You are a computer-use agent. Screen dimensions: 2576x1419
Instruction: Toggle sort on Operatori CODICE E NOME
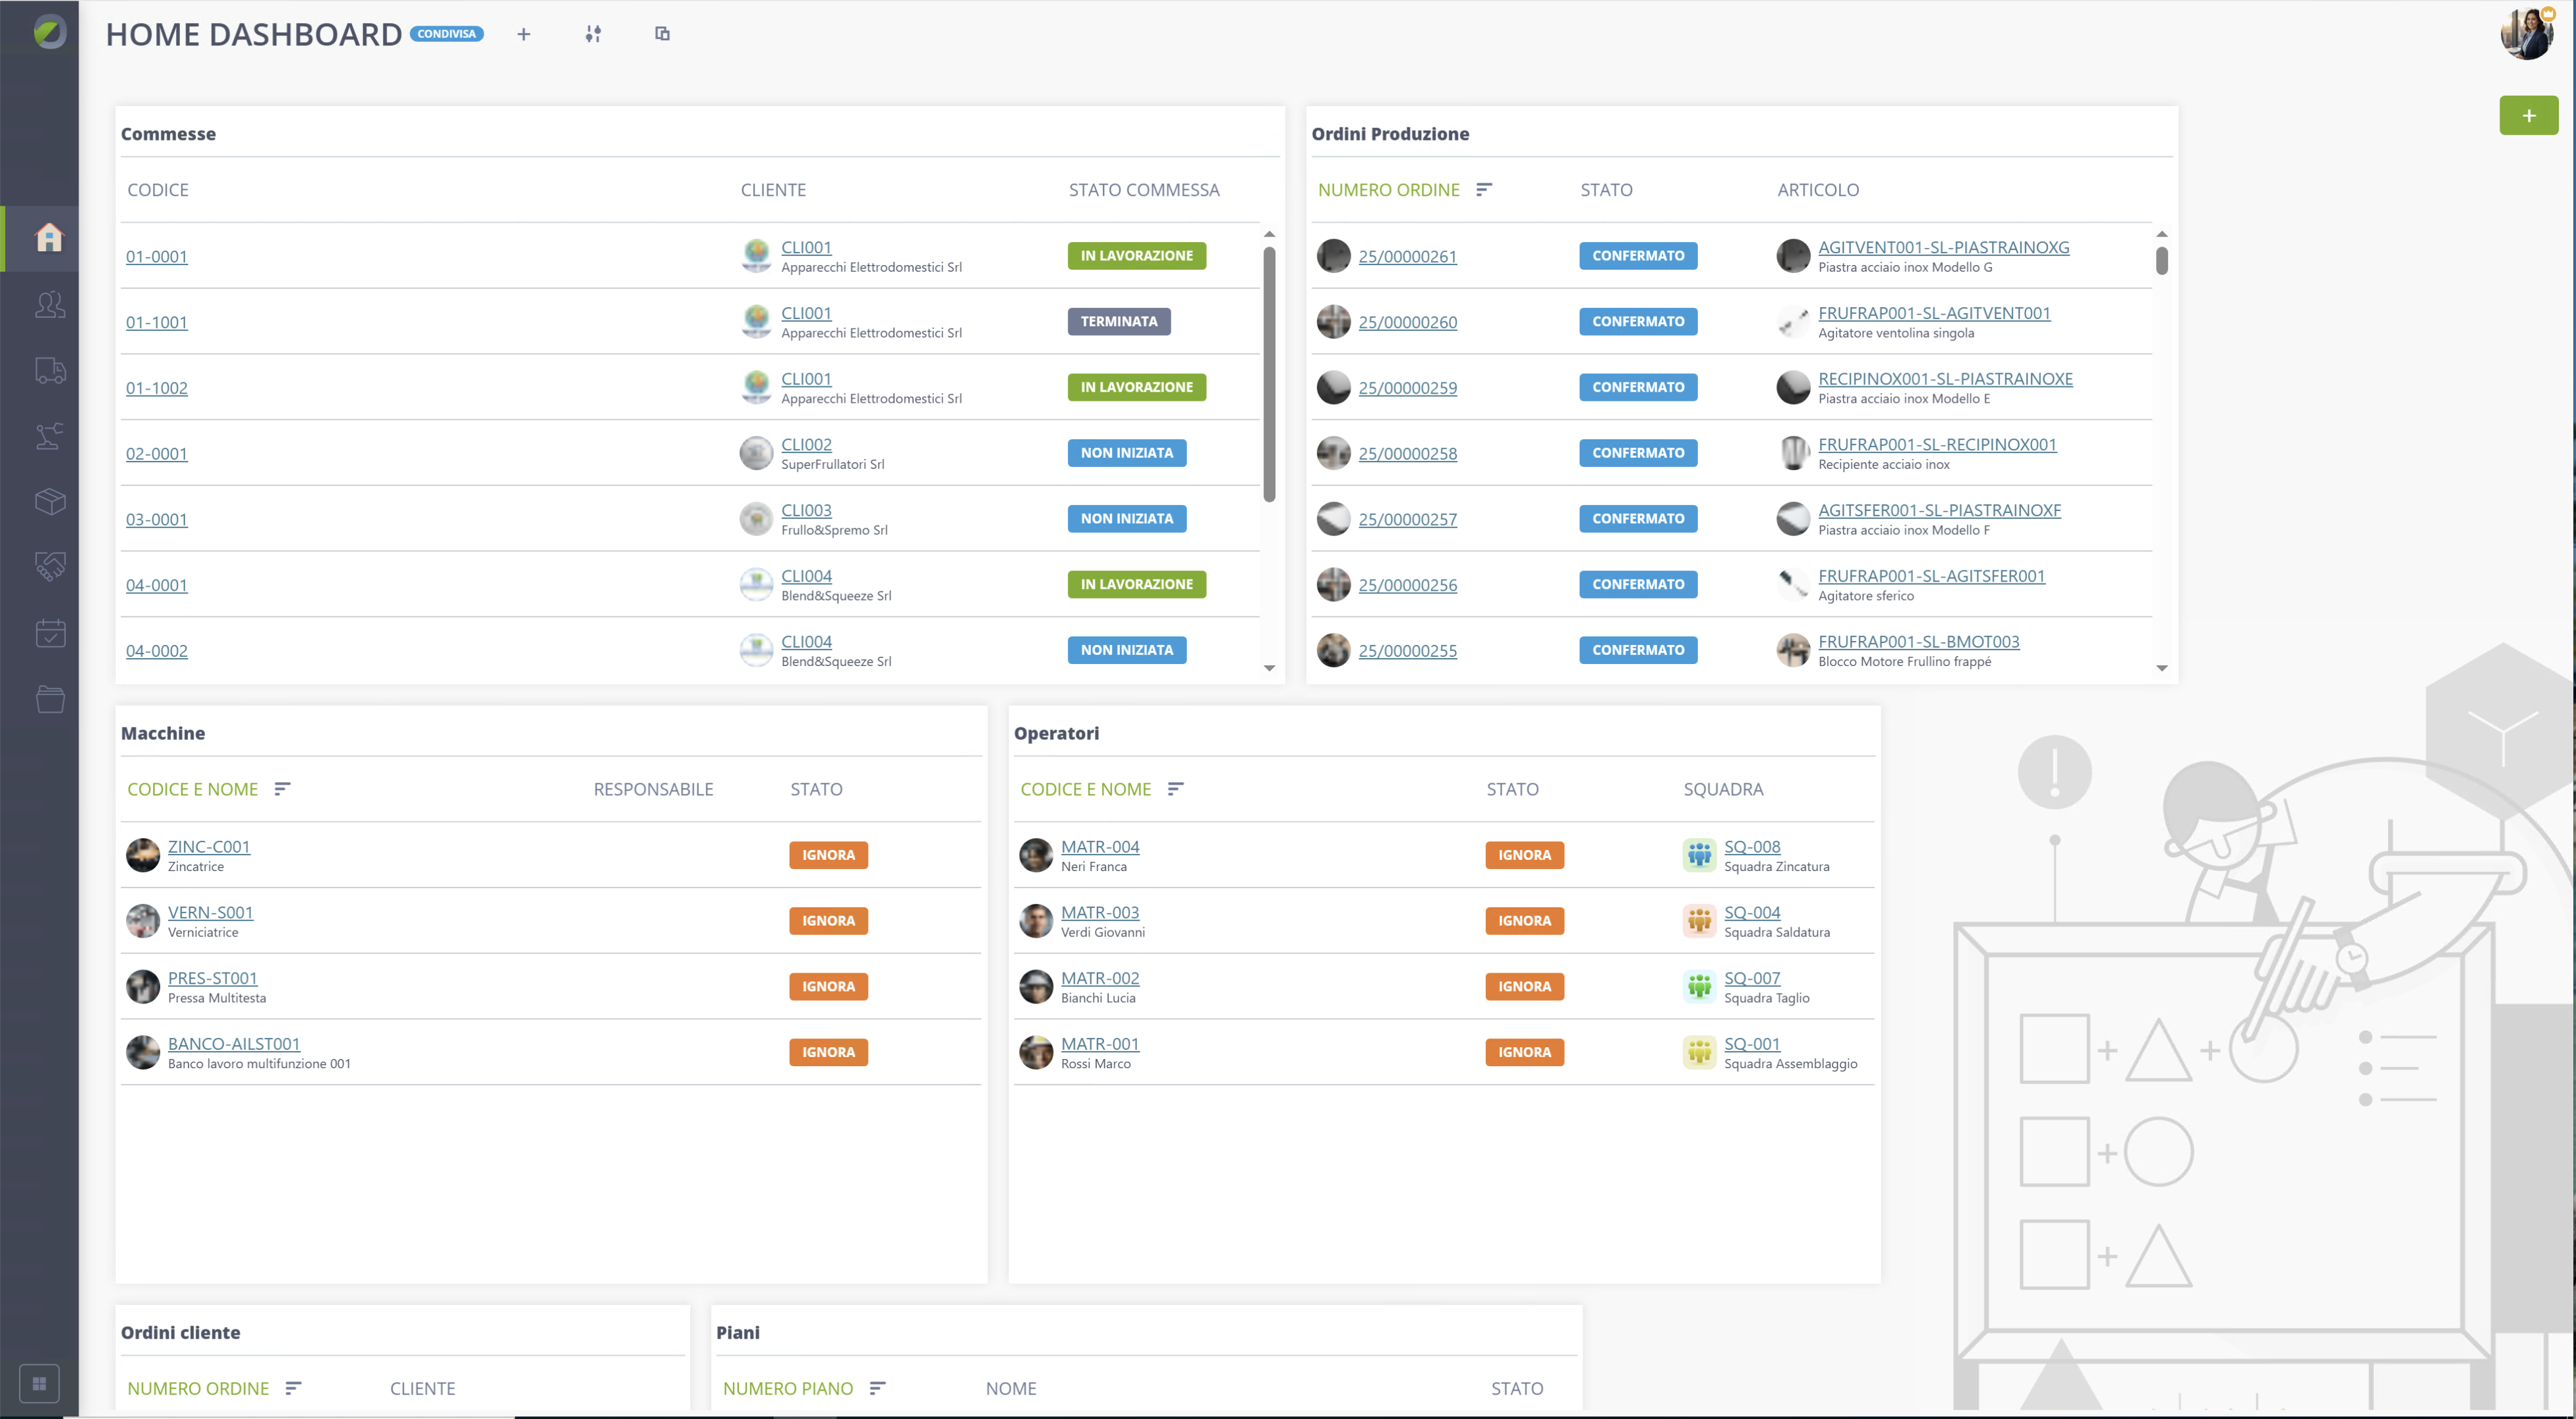tap(1176, 789)
